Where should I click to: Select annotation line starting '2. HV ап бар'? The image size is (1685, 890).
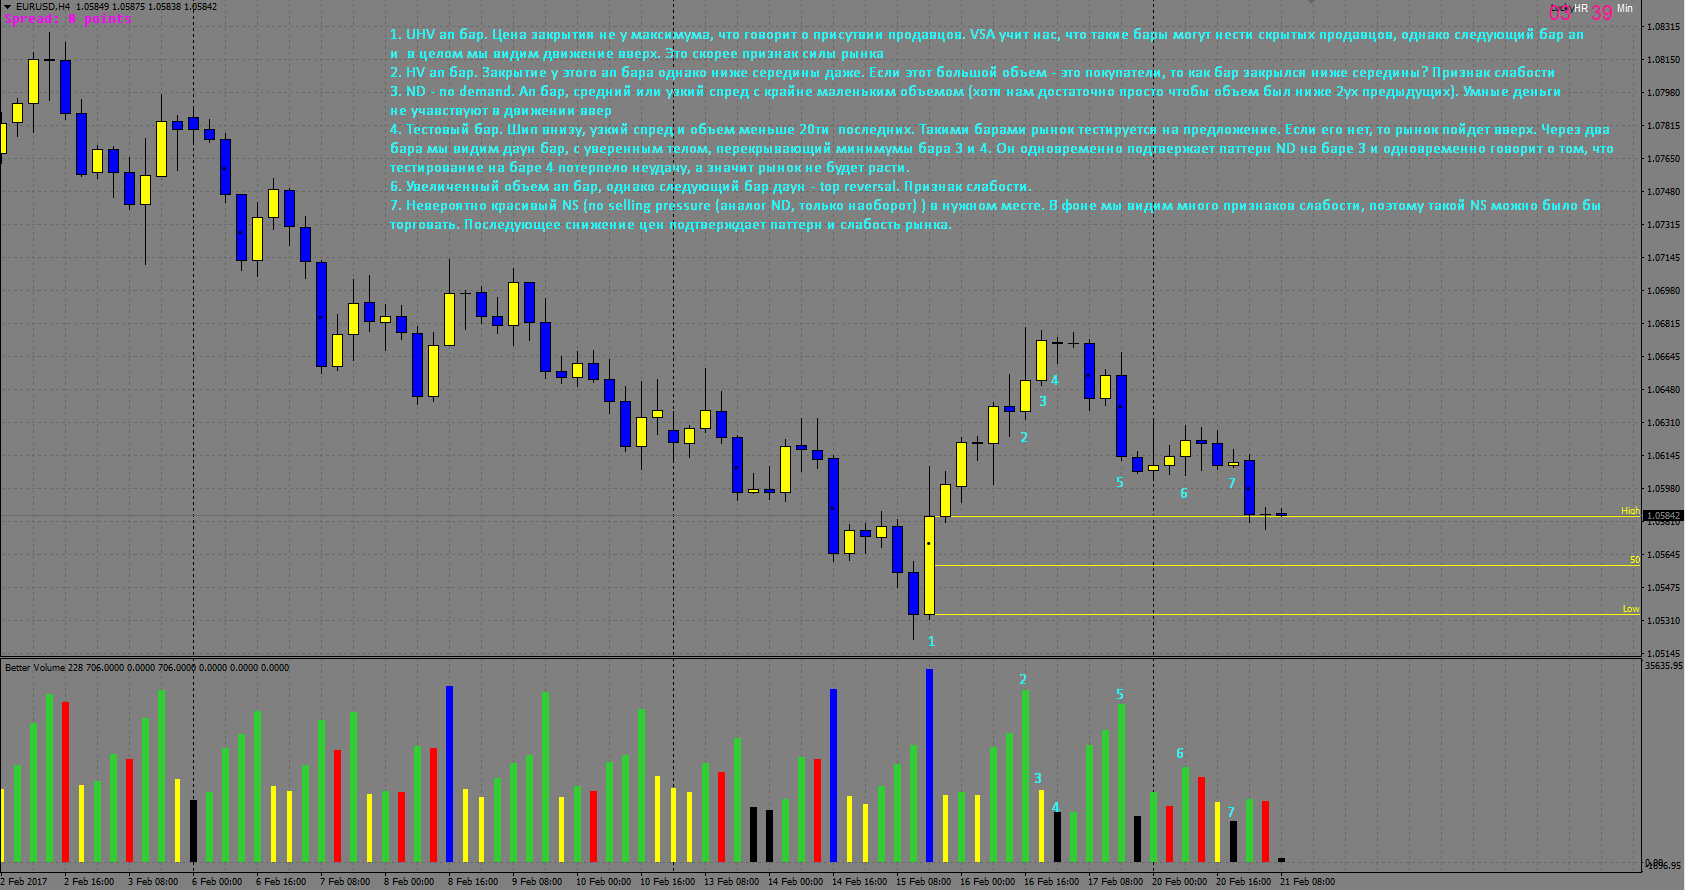(972, 72)
